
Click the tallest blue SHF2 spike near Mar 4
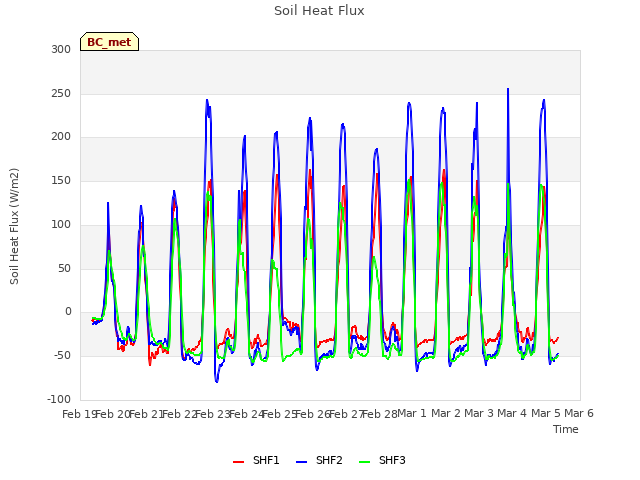pyautogui.click(x=508, y=89)
